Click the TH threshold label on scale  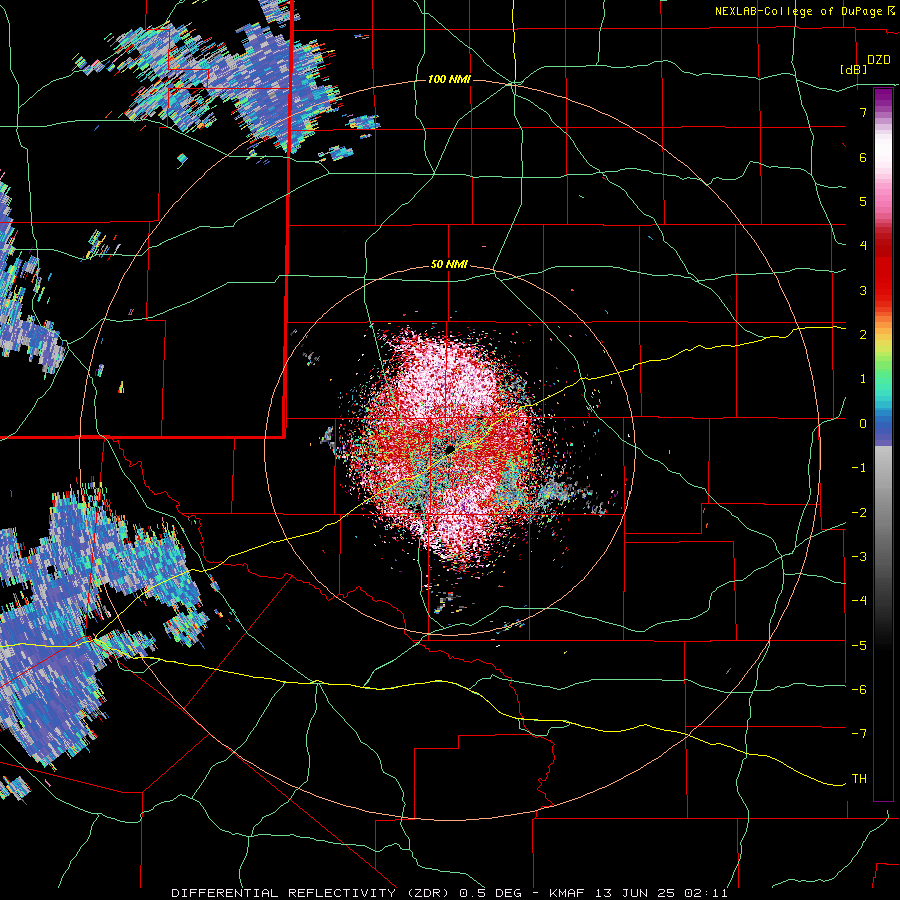coord(859,779)
